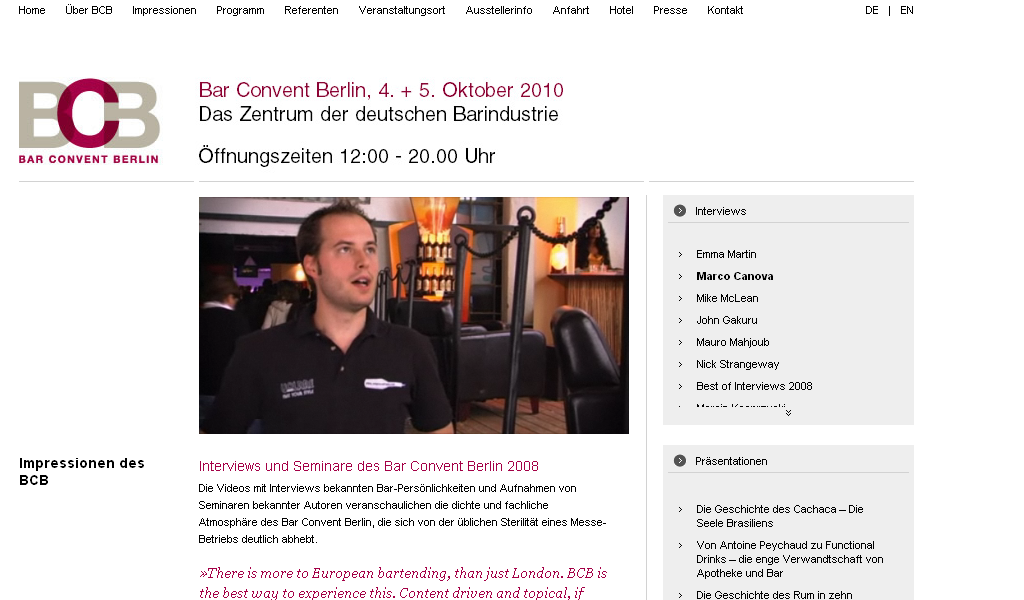Click the round arrow icon beside Präsentationen
This screenshot has width=1024, height=600.
pos(680,461)
